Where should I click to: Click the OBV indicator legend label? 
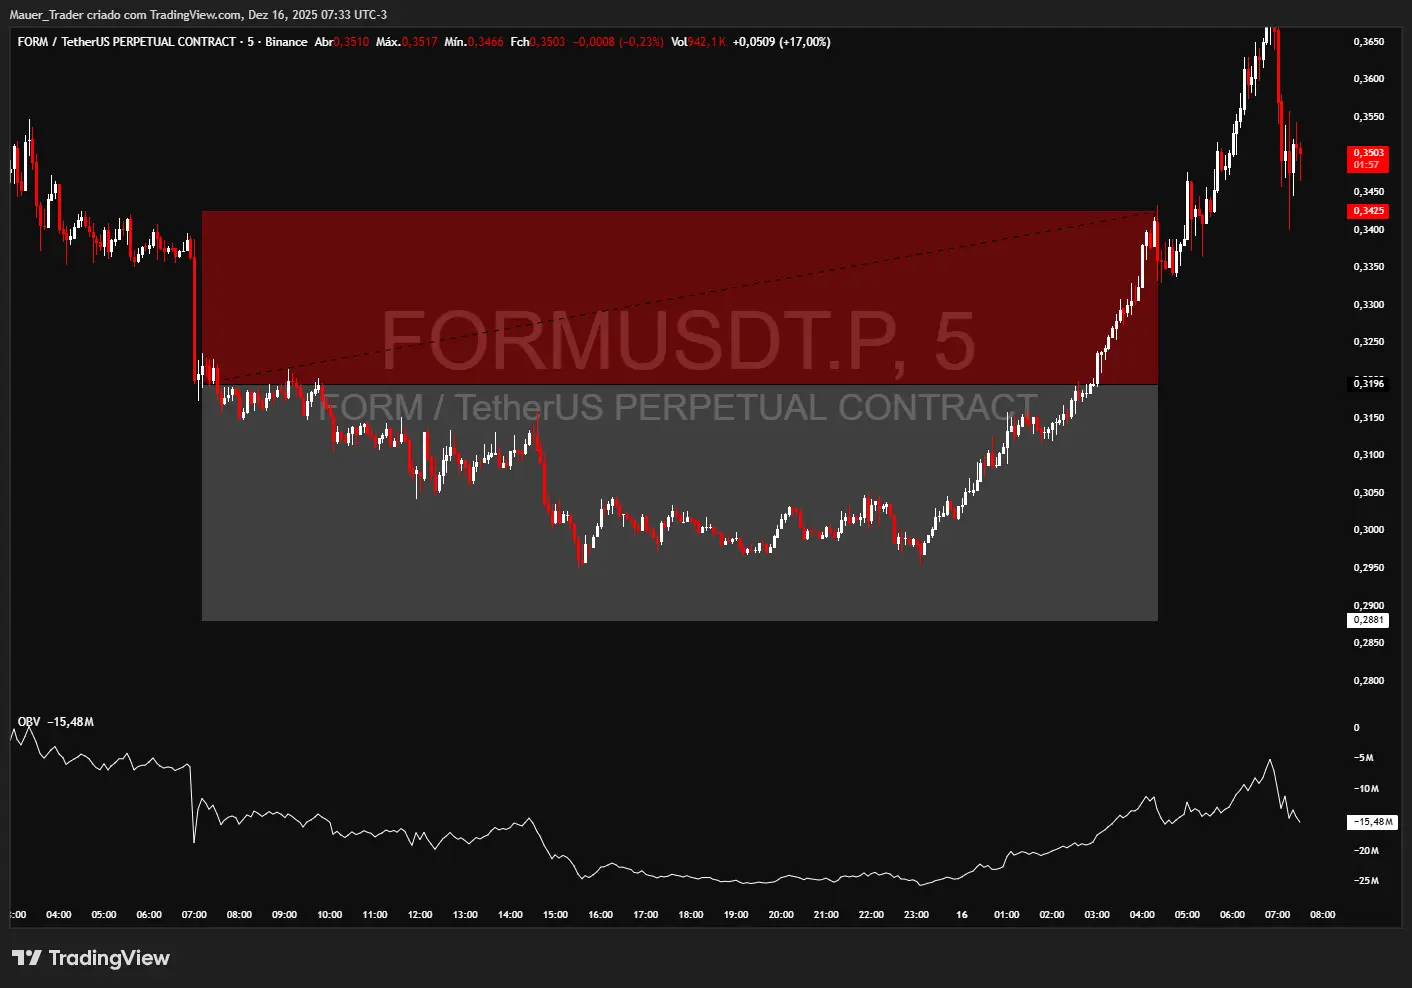(x=29, y=722)
